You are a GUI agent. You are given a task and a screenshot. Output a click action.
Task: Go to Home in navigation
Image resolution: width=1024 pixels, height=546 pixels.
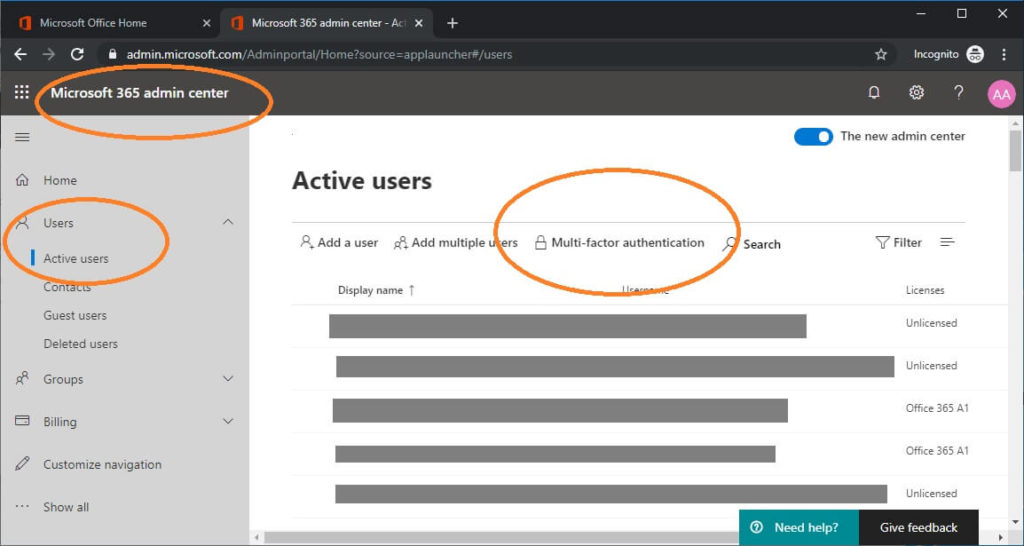coord(60,180)
